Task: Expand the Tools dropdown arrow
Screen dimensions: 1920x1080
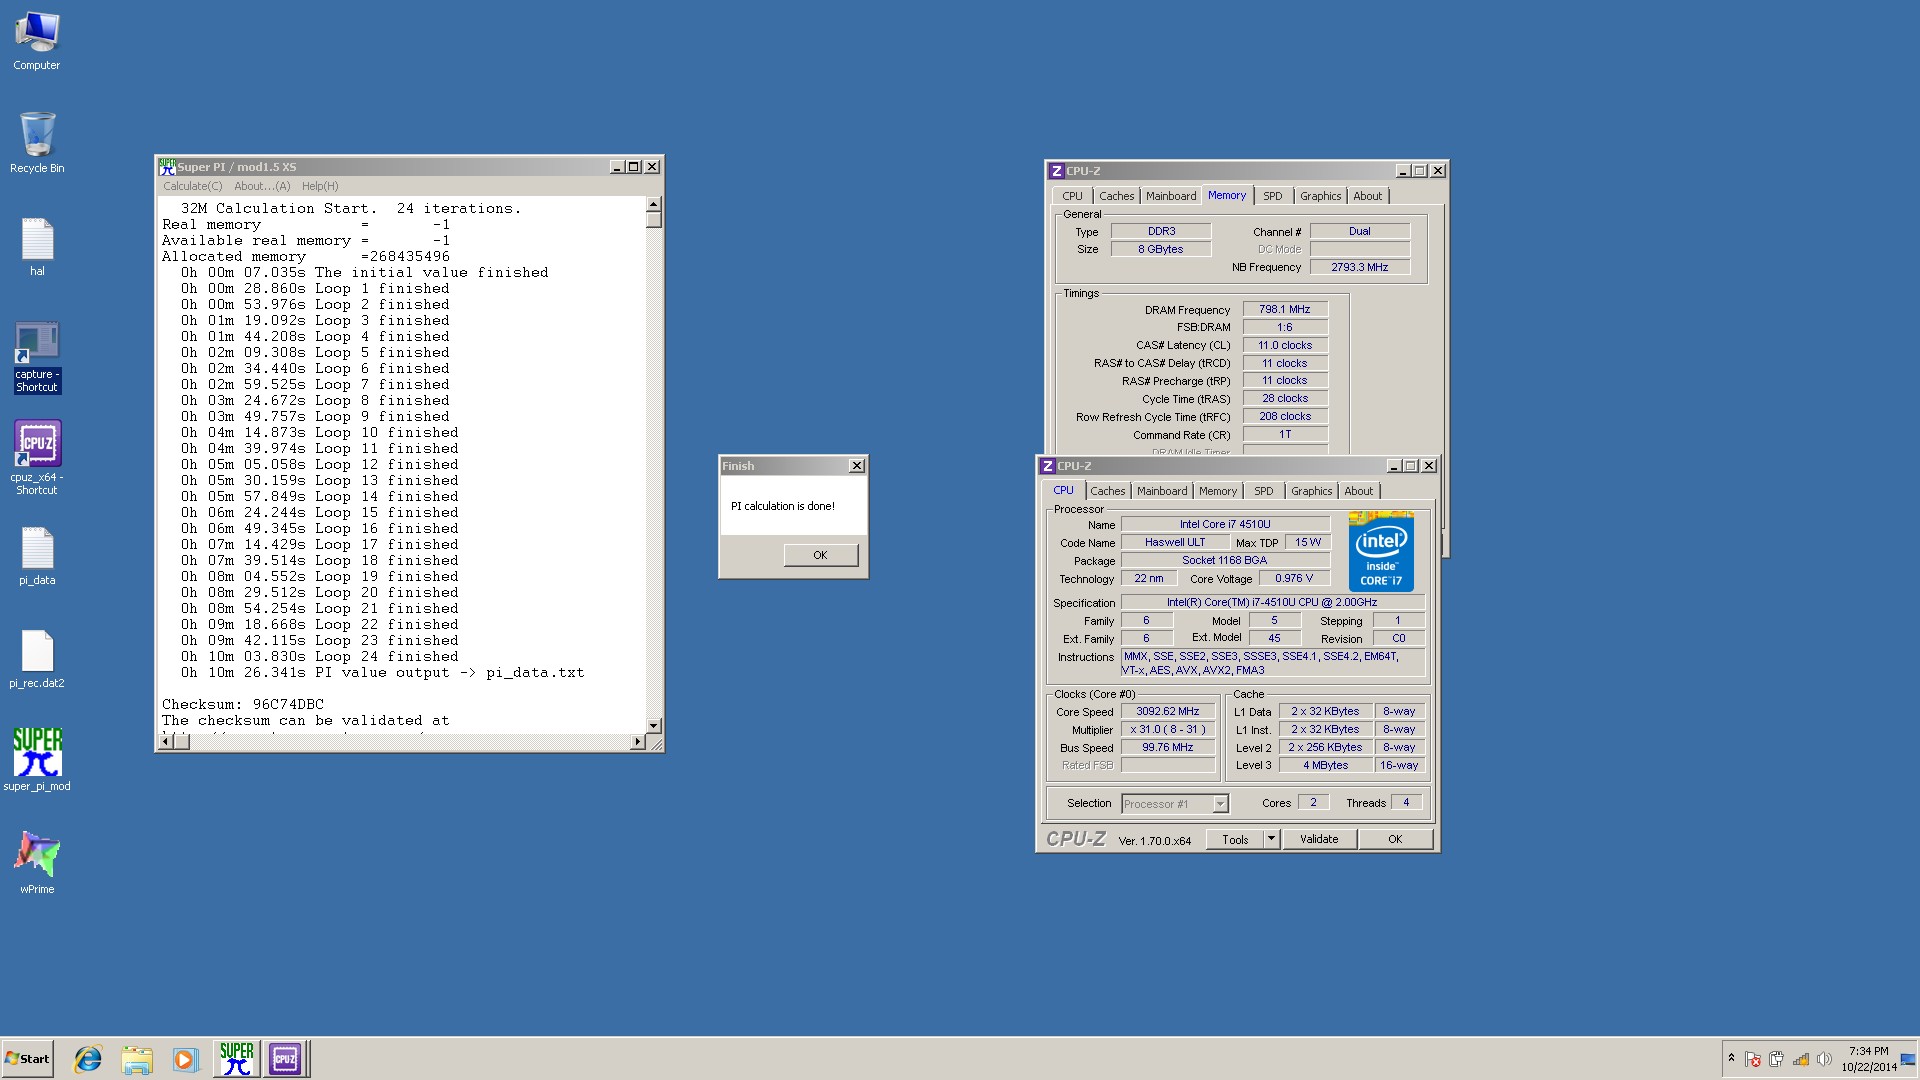Action: point(1271,840)
